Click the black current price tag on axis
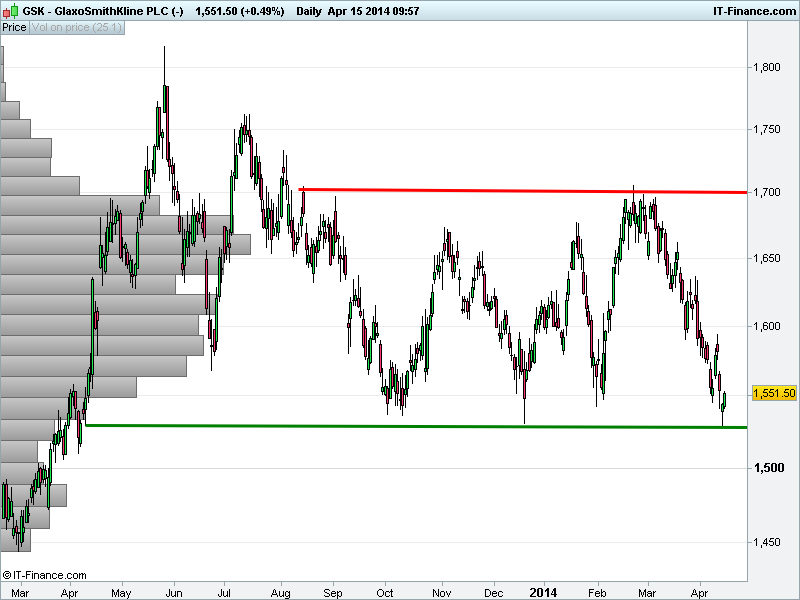The height and width of the screenshot is (600, 800). tap(775, 393)
